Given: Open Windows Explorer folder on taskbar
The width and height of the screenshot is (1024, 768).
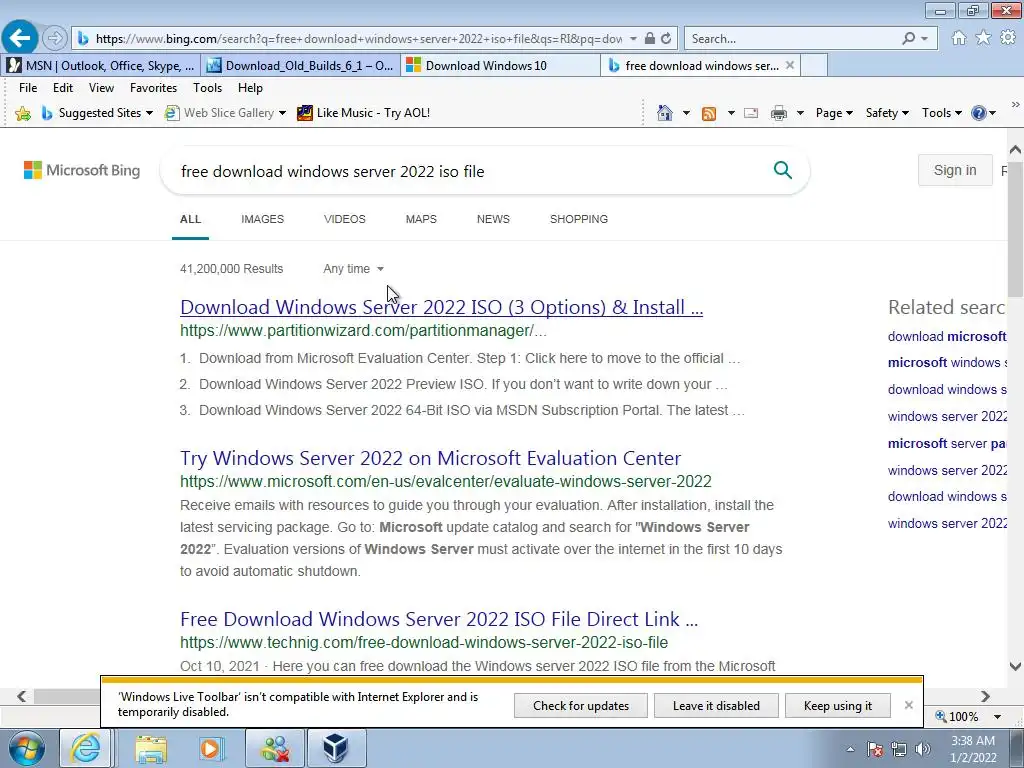Looking at the screenshot, I should (x=151, y=748).
